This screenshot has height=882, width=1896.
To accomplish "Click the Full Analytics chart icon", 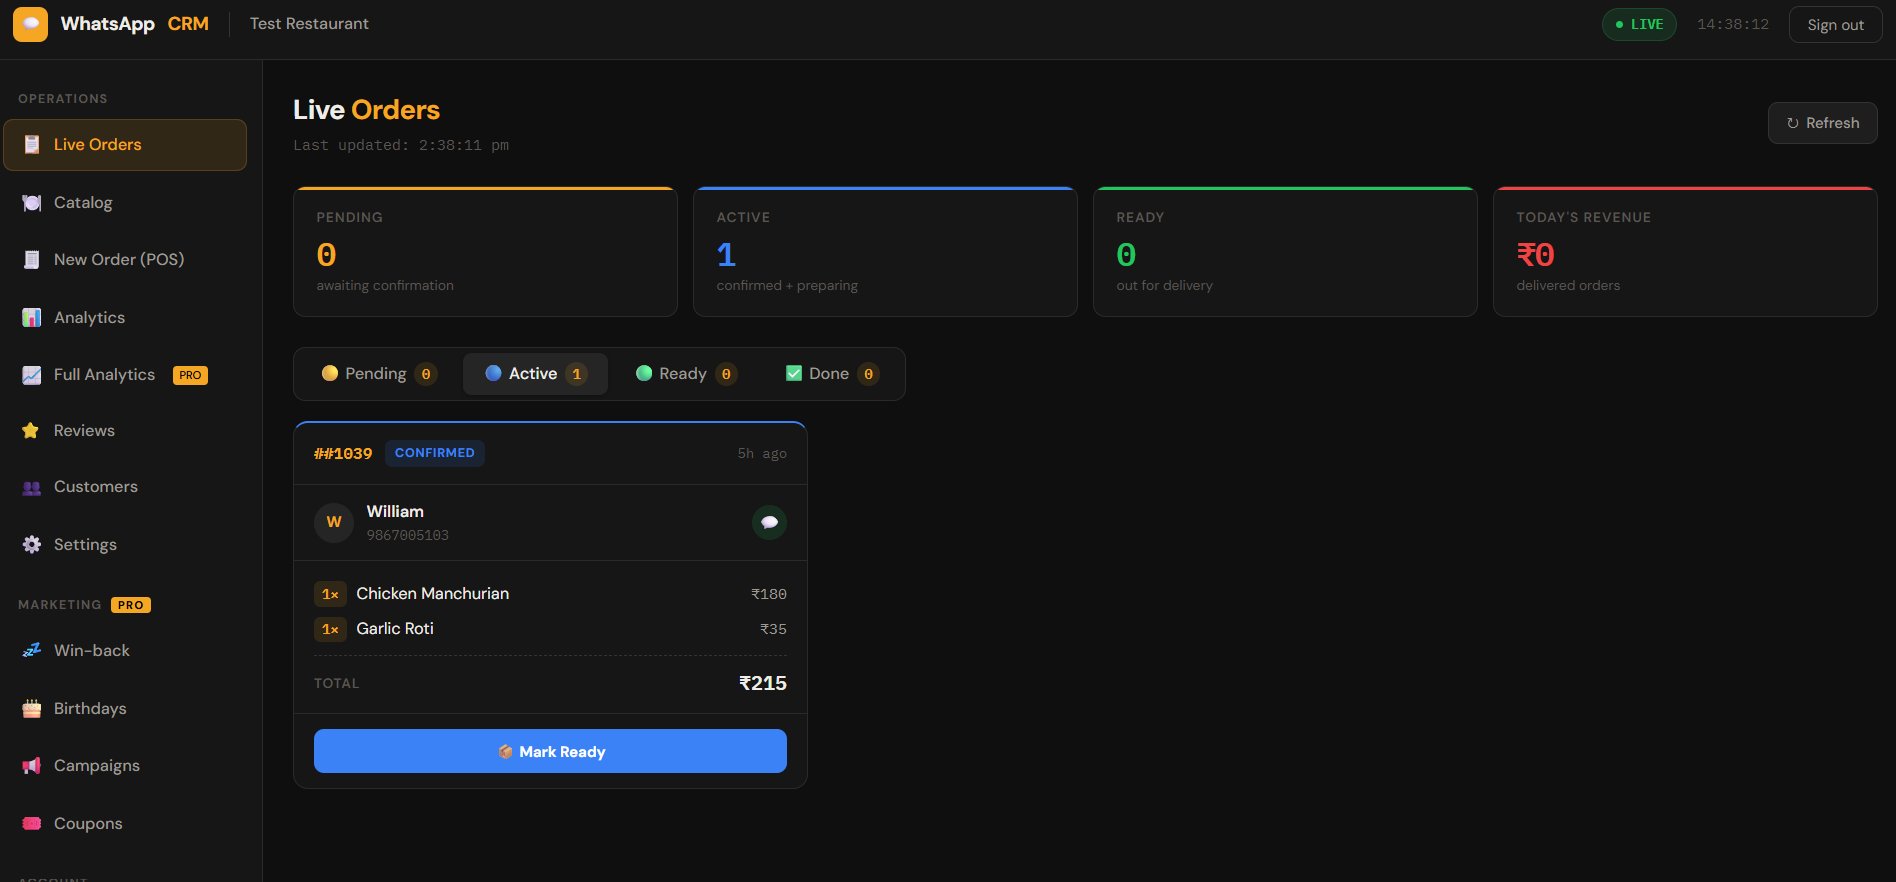I will click(x=32, y=375).
